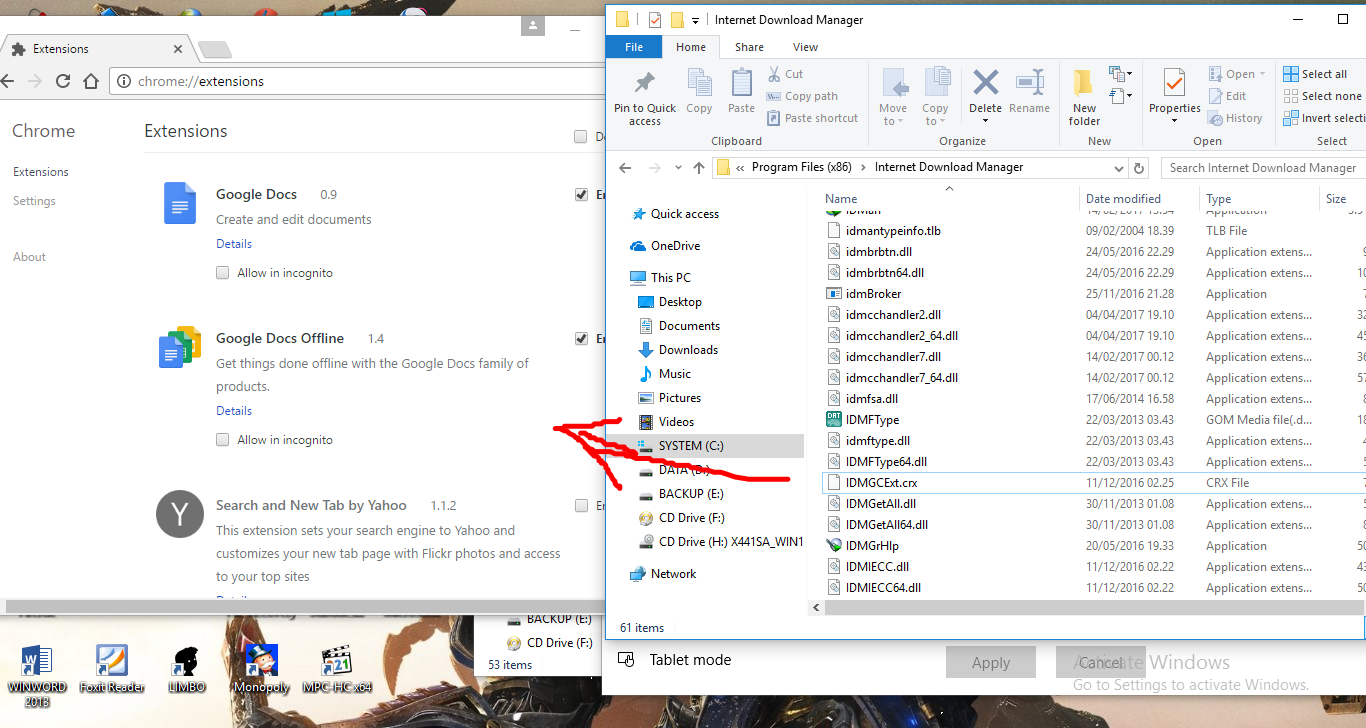The image size is (1366, 728).
Task: Open About in Chrome sidebar
Action: click(29, 257)
